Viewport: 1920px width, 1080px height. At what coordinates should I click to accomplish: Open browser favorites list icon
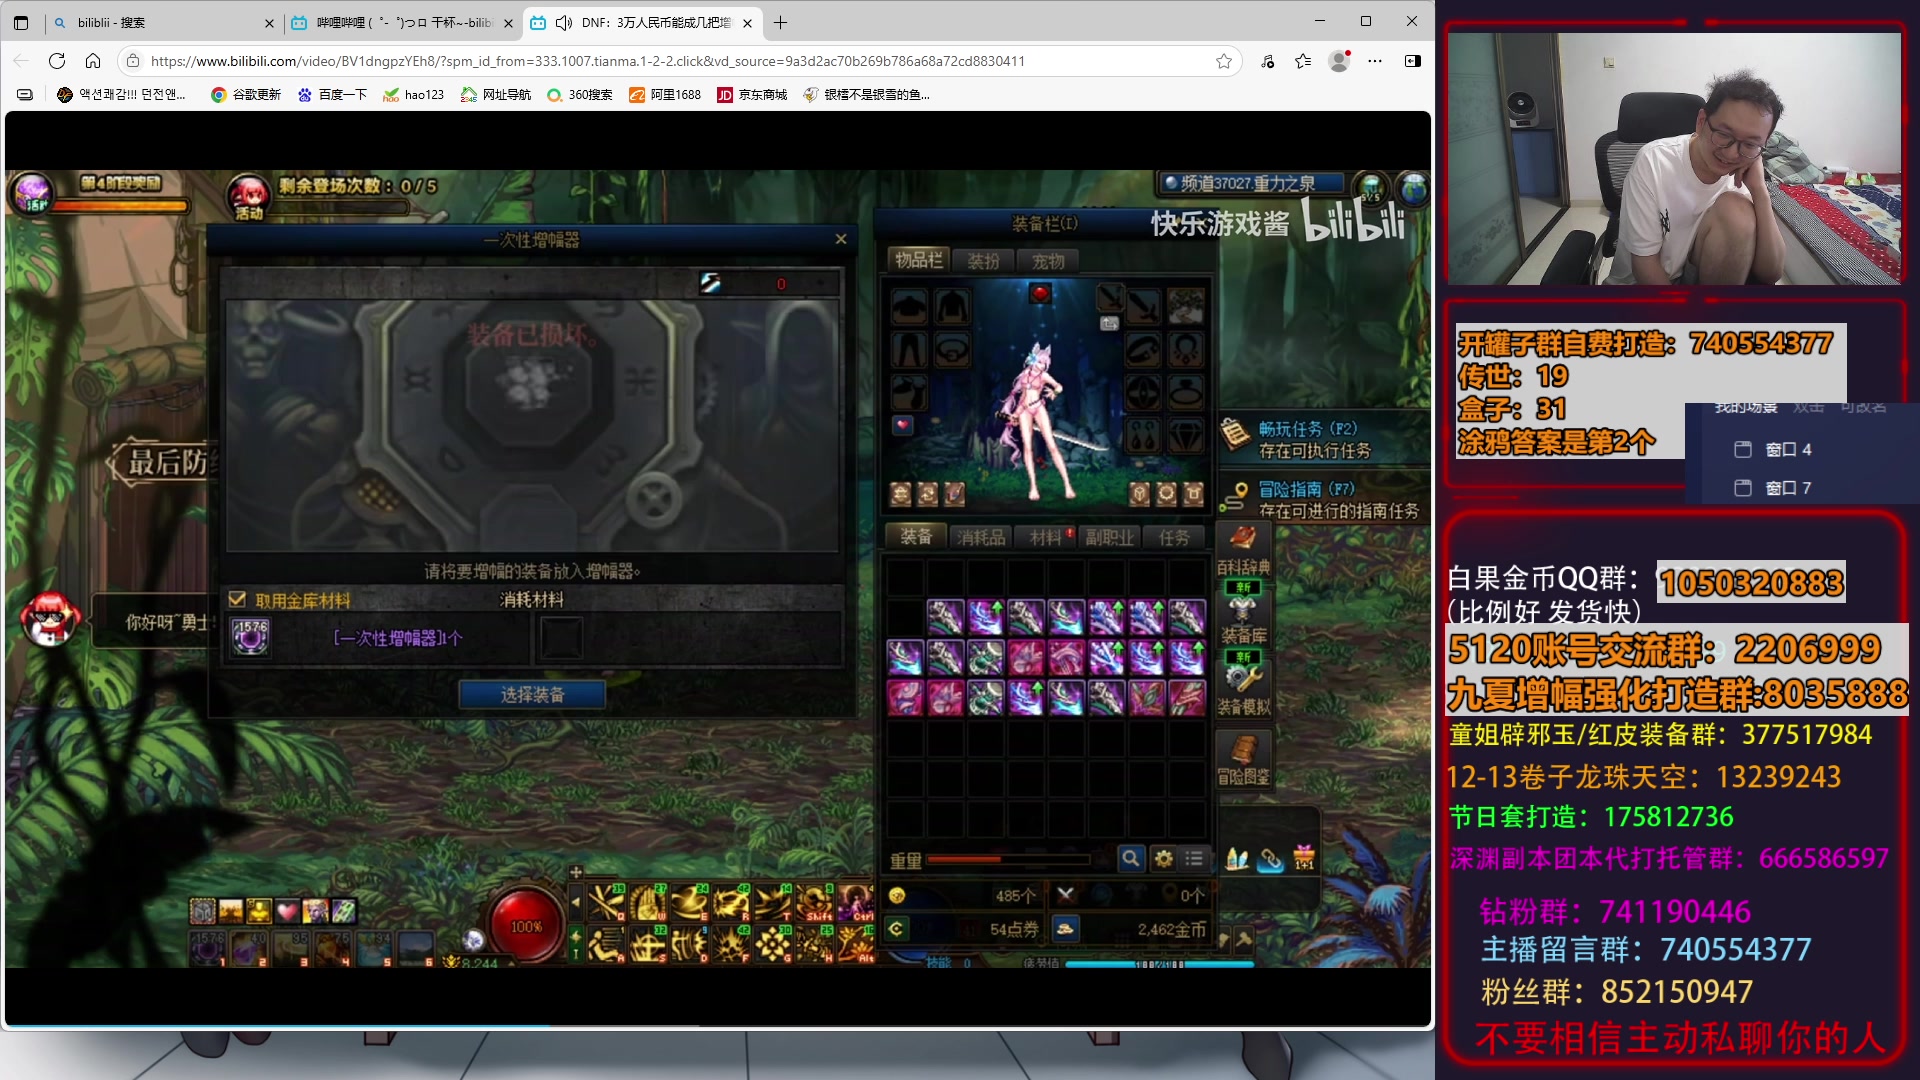tap(1303, 61)
